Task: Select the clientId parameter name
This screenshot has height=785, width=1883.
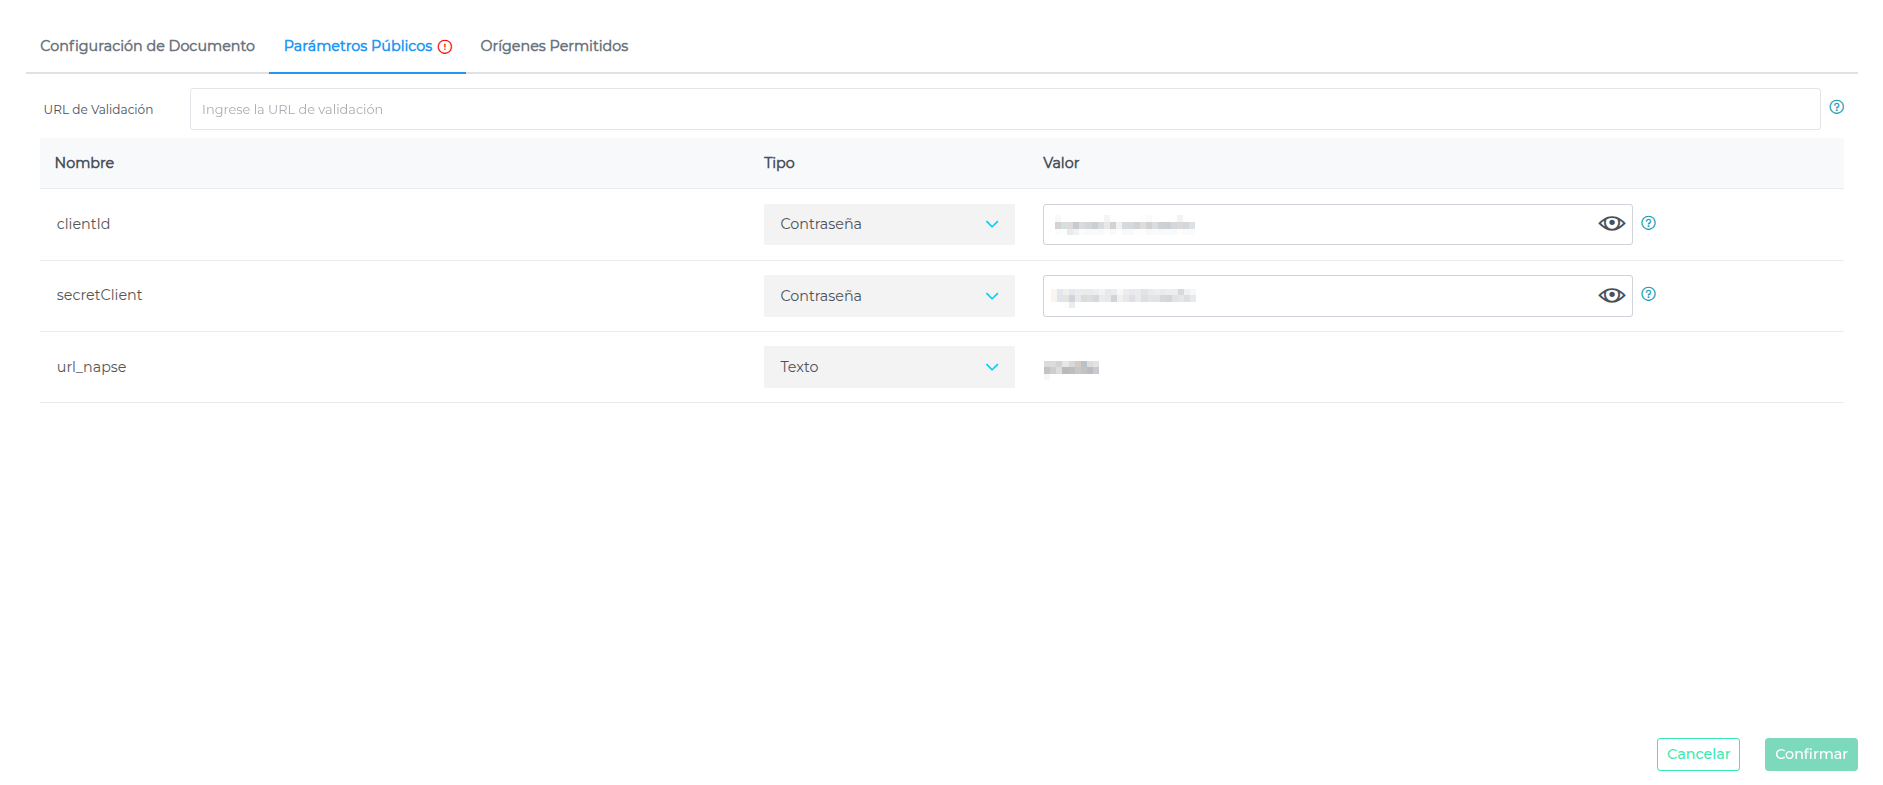Action: coord(83,224)
